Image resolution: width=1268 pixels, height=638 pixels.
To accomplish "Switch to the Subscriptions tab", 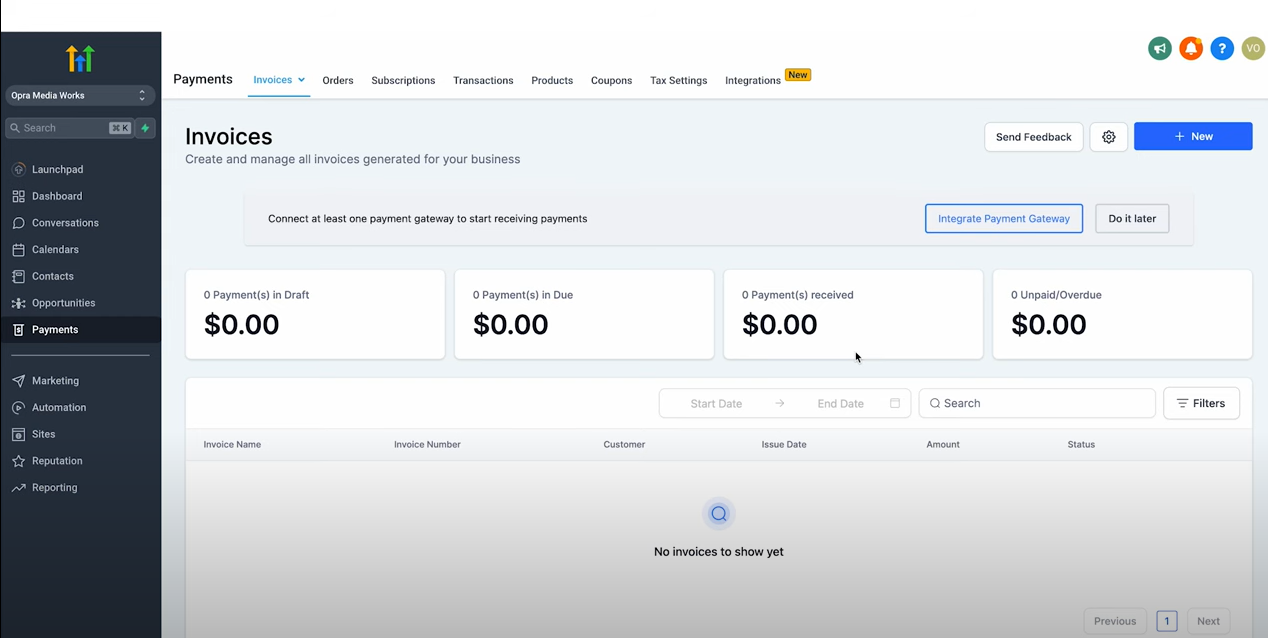I will [403, 80].
